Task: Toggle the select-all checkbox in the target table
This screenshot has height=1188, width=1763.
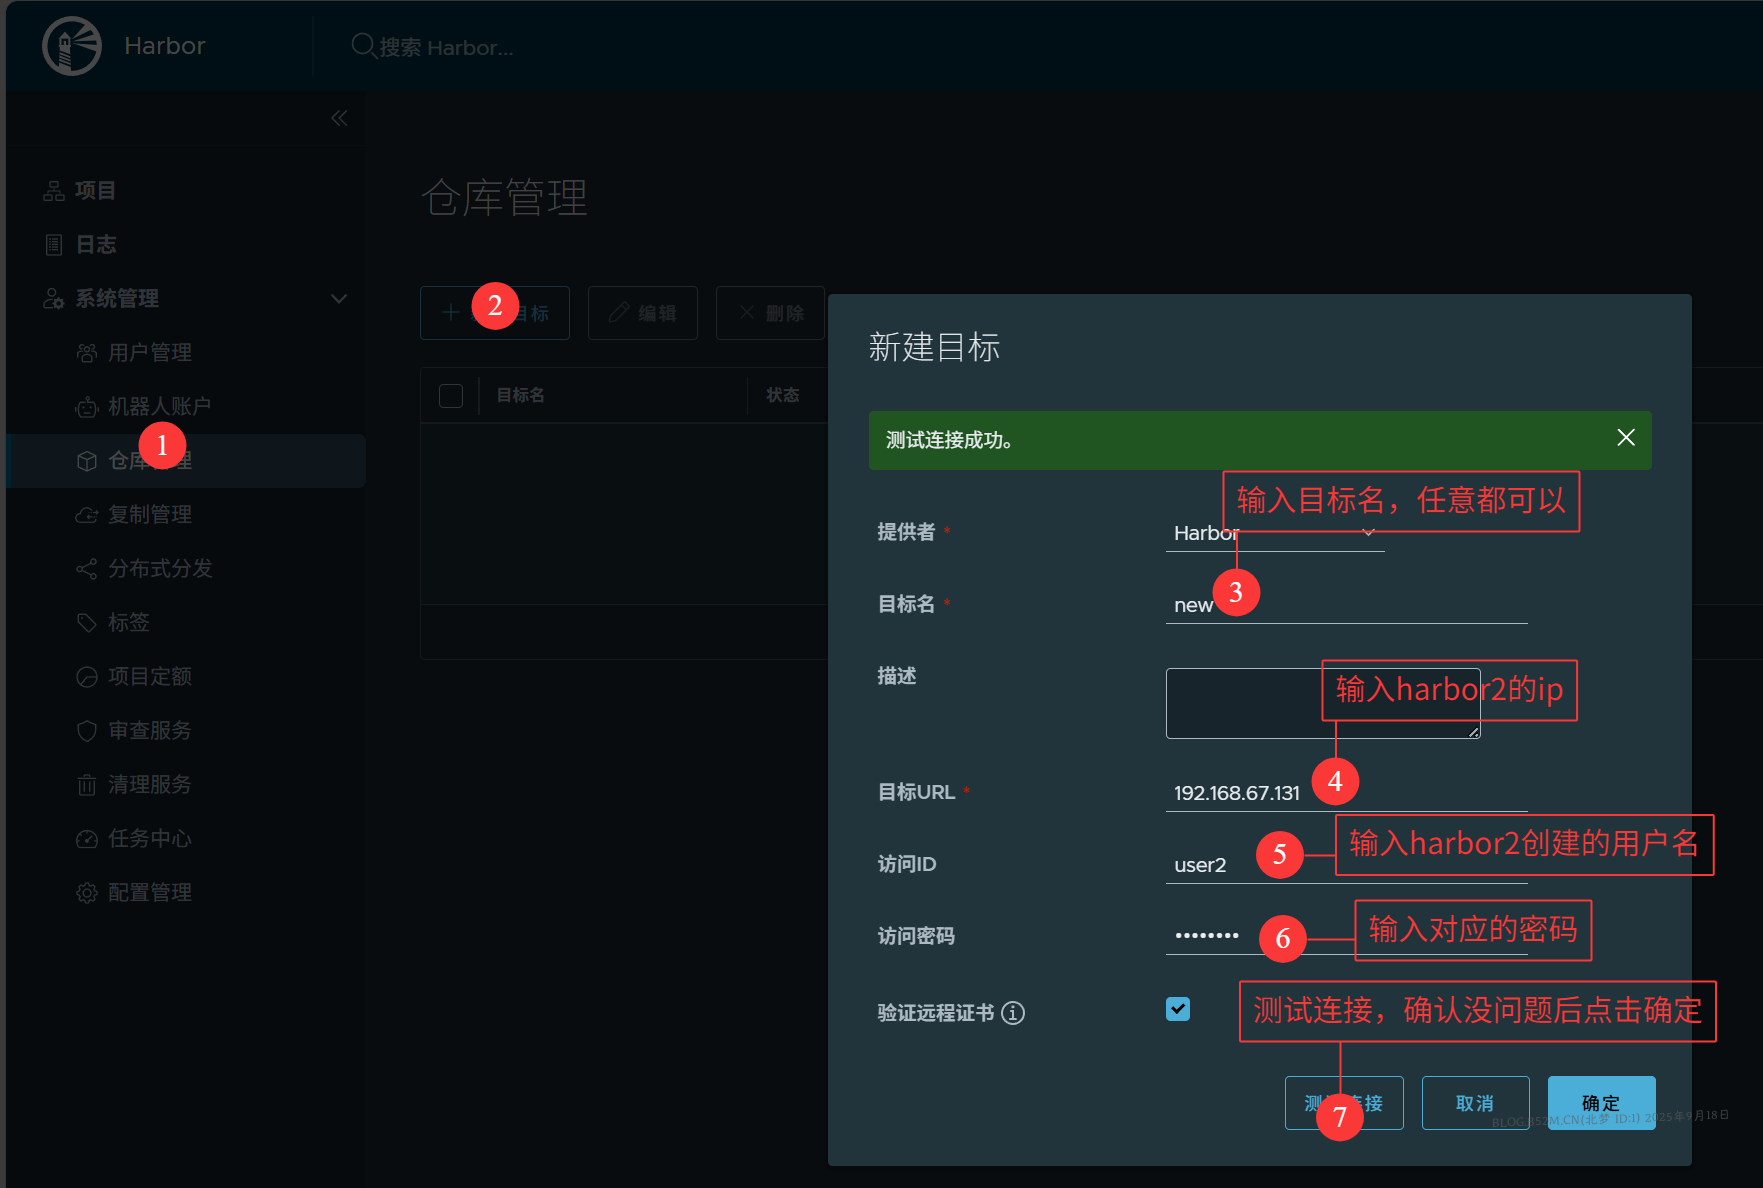Action: click(x=451, y=395)
